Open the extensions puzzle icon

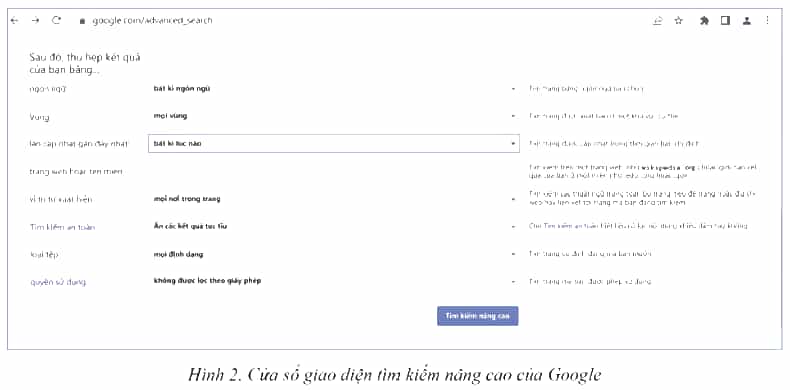coord(704,21)
